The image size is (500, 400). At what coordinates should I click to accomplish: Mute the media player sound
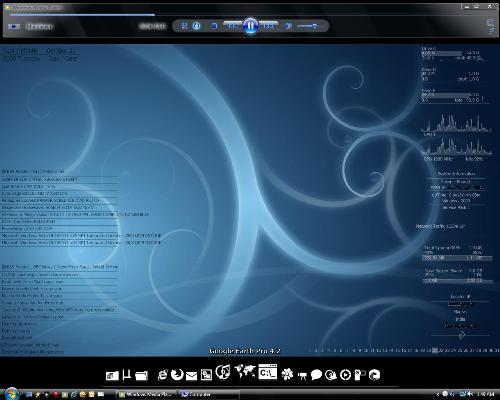point(289,26)
